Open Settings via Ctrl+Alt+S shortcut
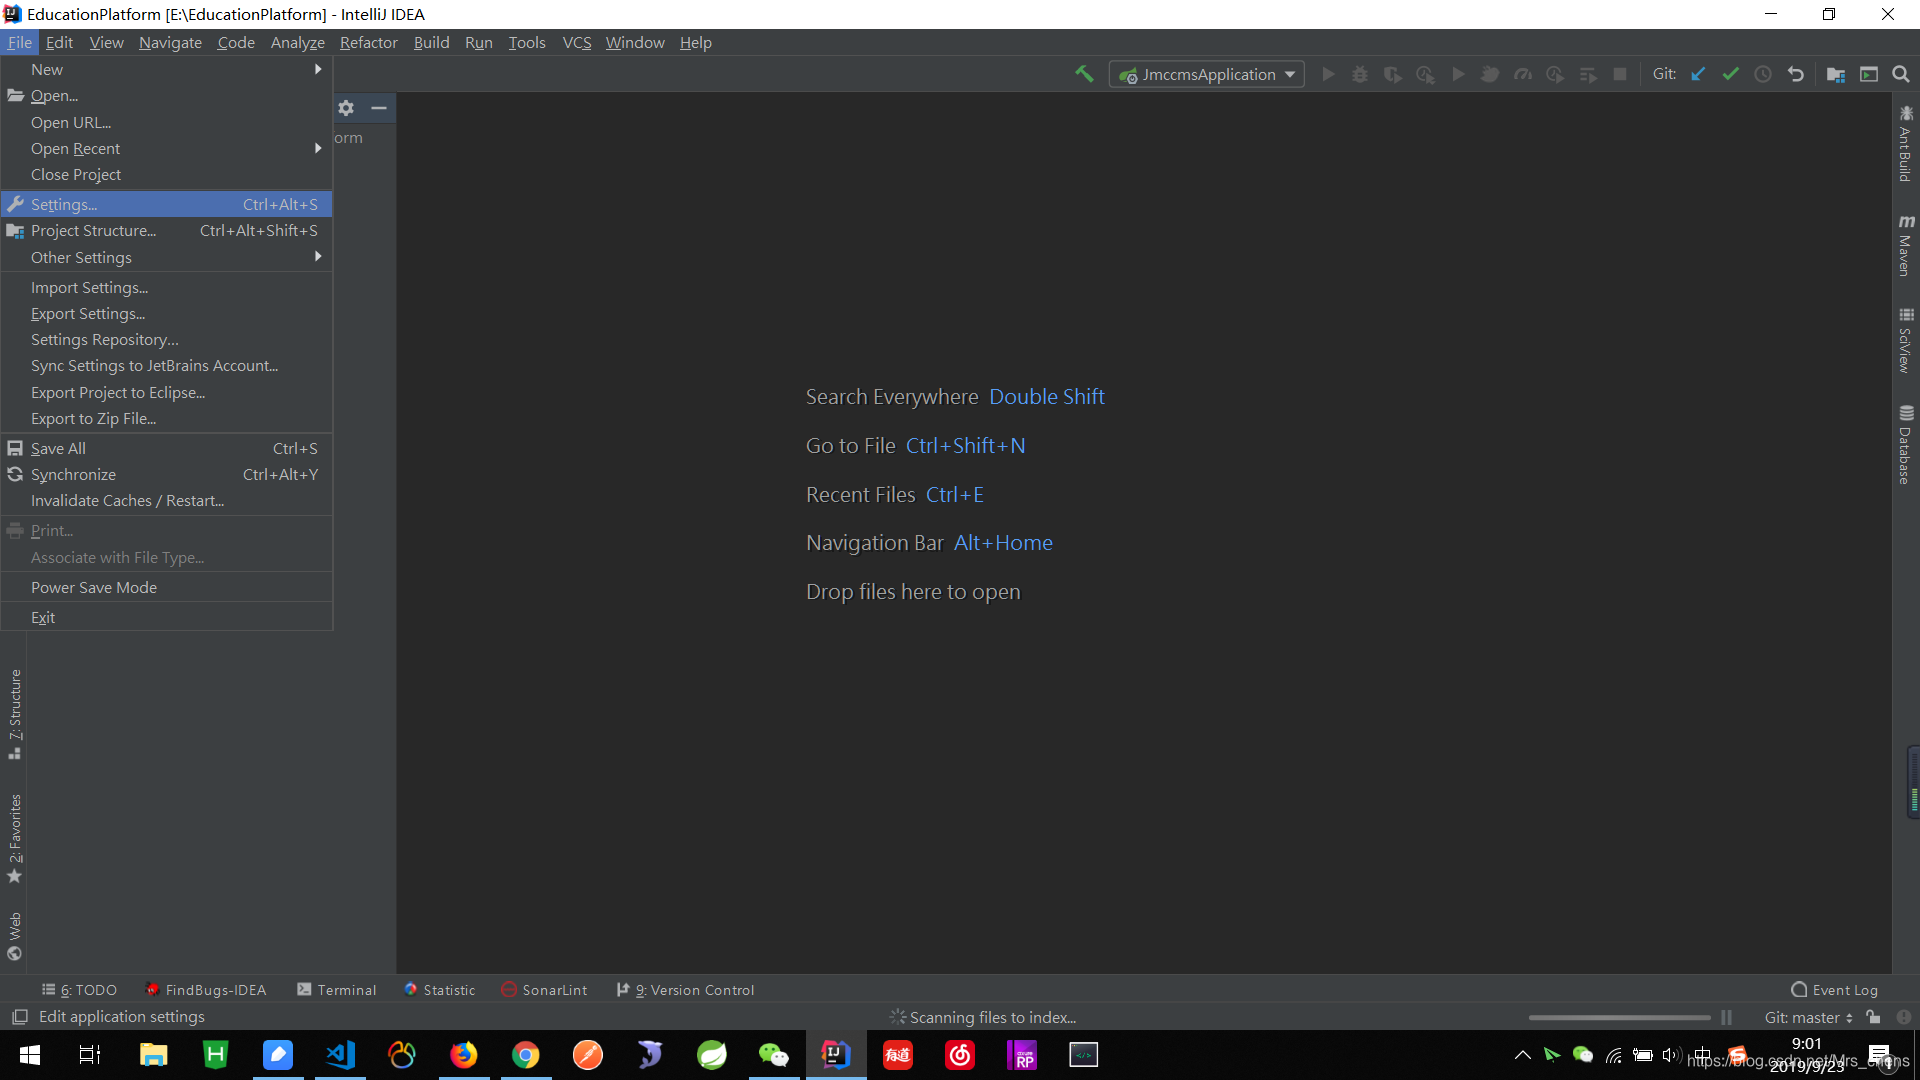Screen dimensions: 1920x1080 point(167,204)
